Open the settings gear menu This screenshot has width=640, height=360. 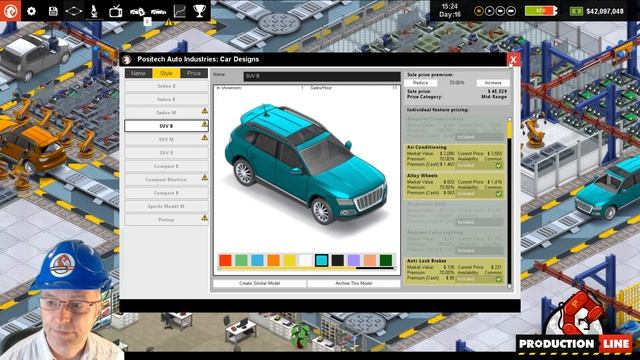click(31, 11)
